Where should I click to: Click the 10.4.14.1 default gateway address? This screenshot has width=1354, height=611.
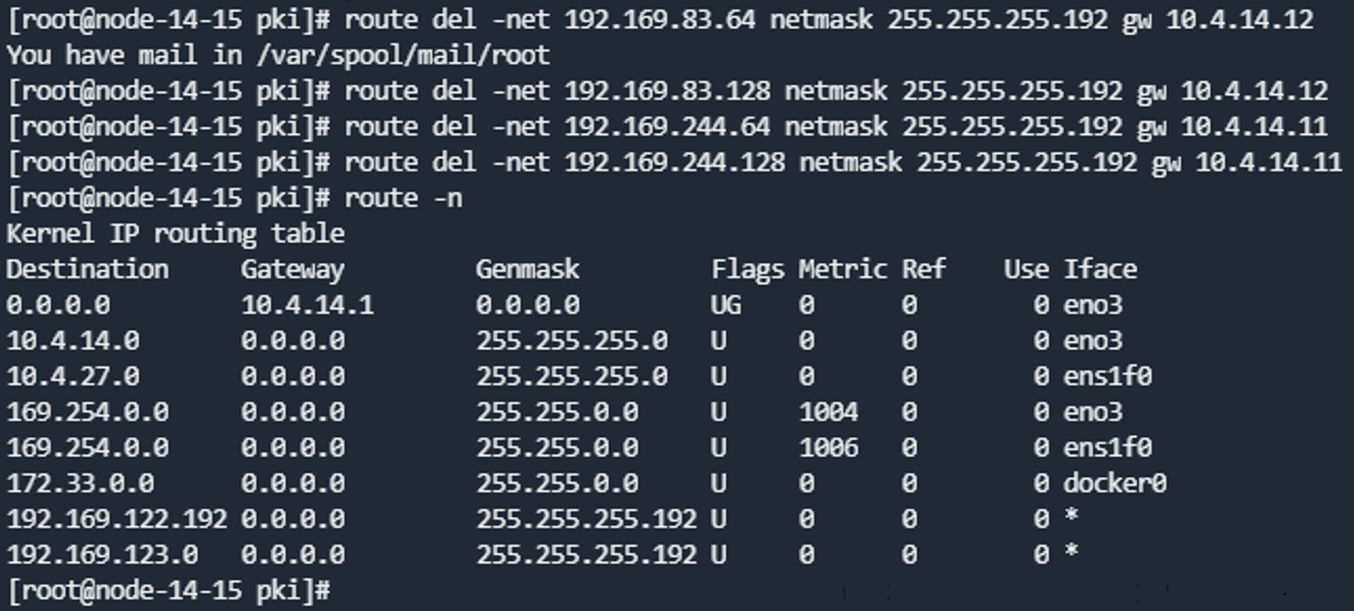(x=307, y=305)
